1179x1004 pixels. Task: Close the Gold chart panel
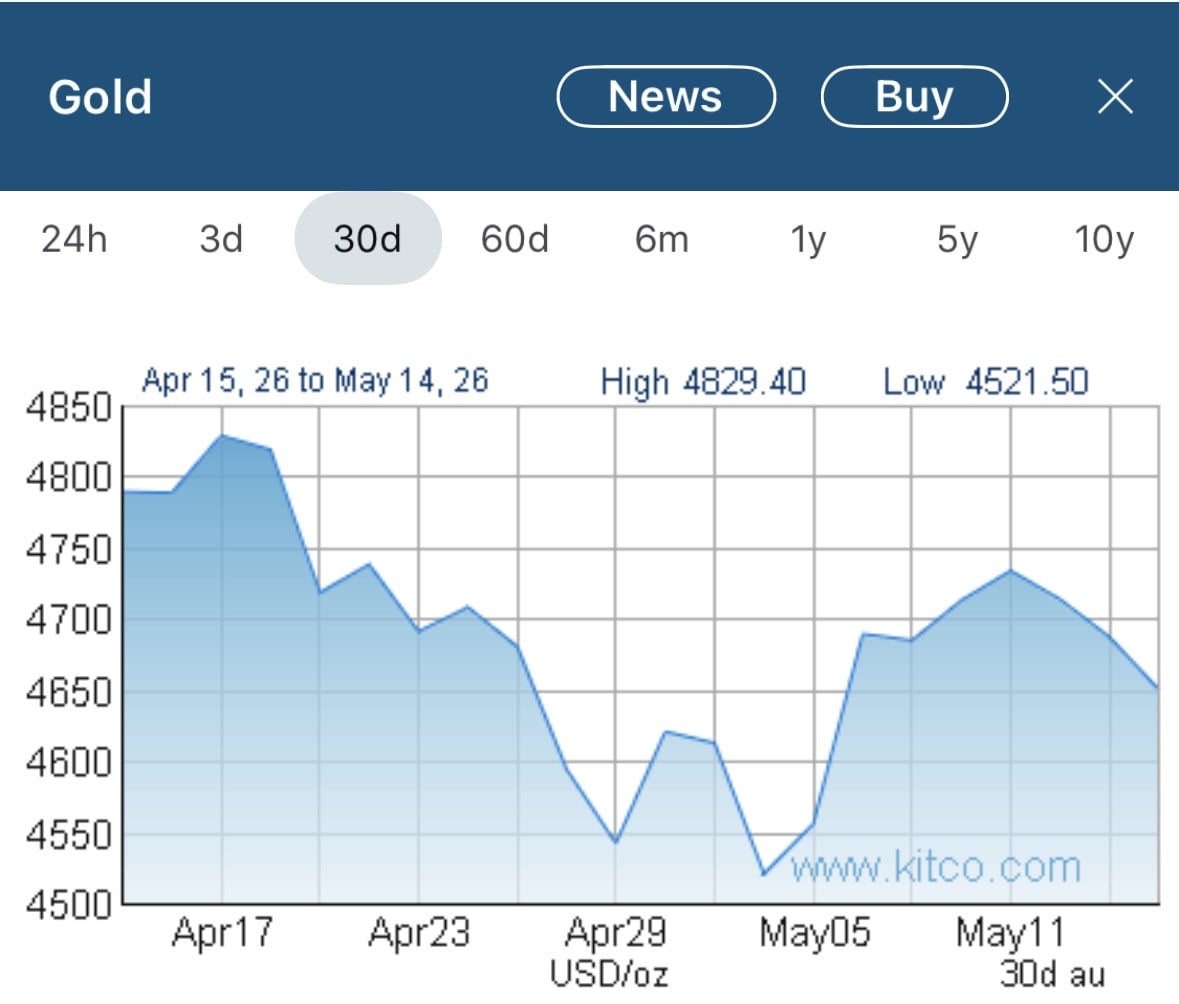[1115, 97]
